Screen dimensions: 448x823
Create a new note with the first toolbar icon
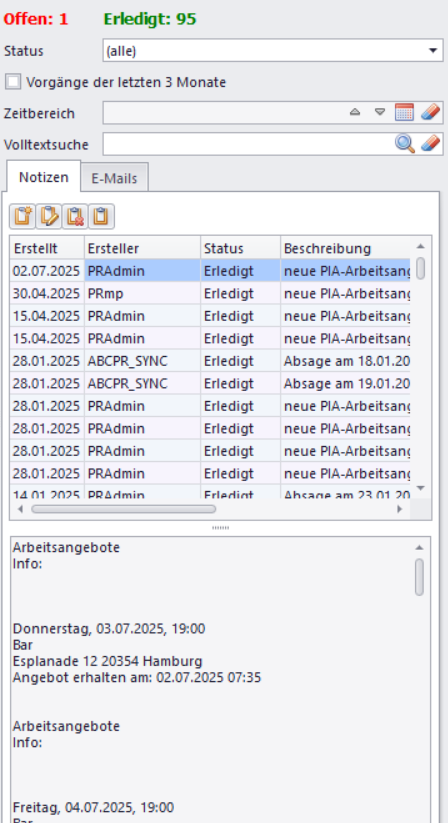(23, 216)
